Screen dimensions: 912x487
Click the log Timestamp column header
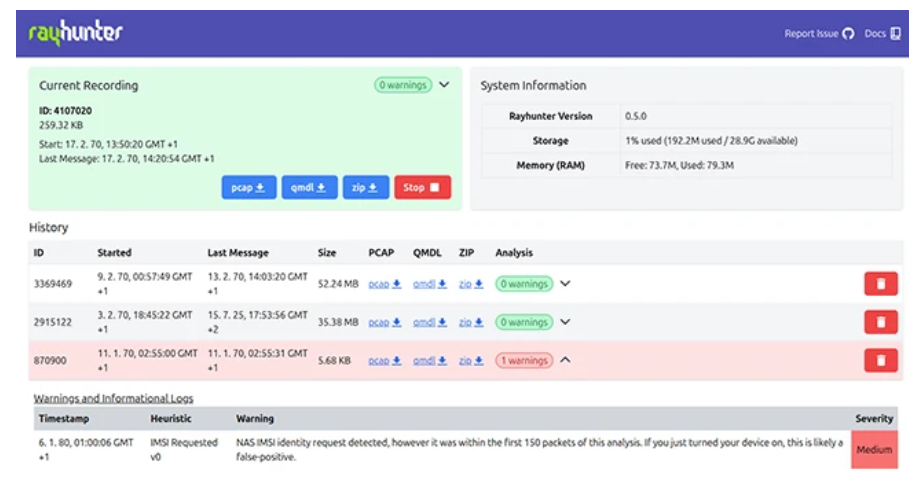pyautogui.click(x=64, y=419)
